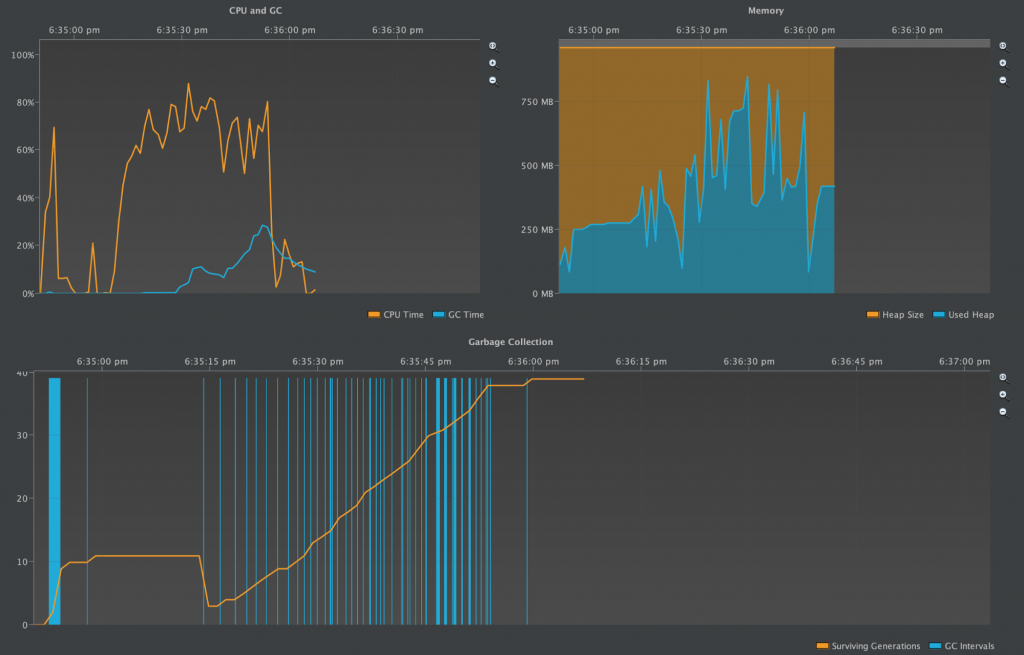
Task: Zoom out on the Memory chart
Action: [1002, 79]
